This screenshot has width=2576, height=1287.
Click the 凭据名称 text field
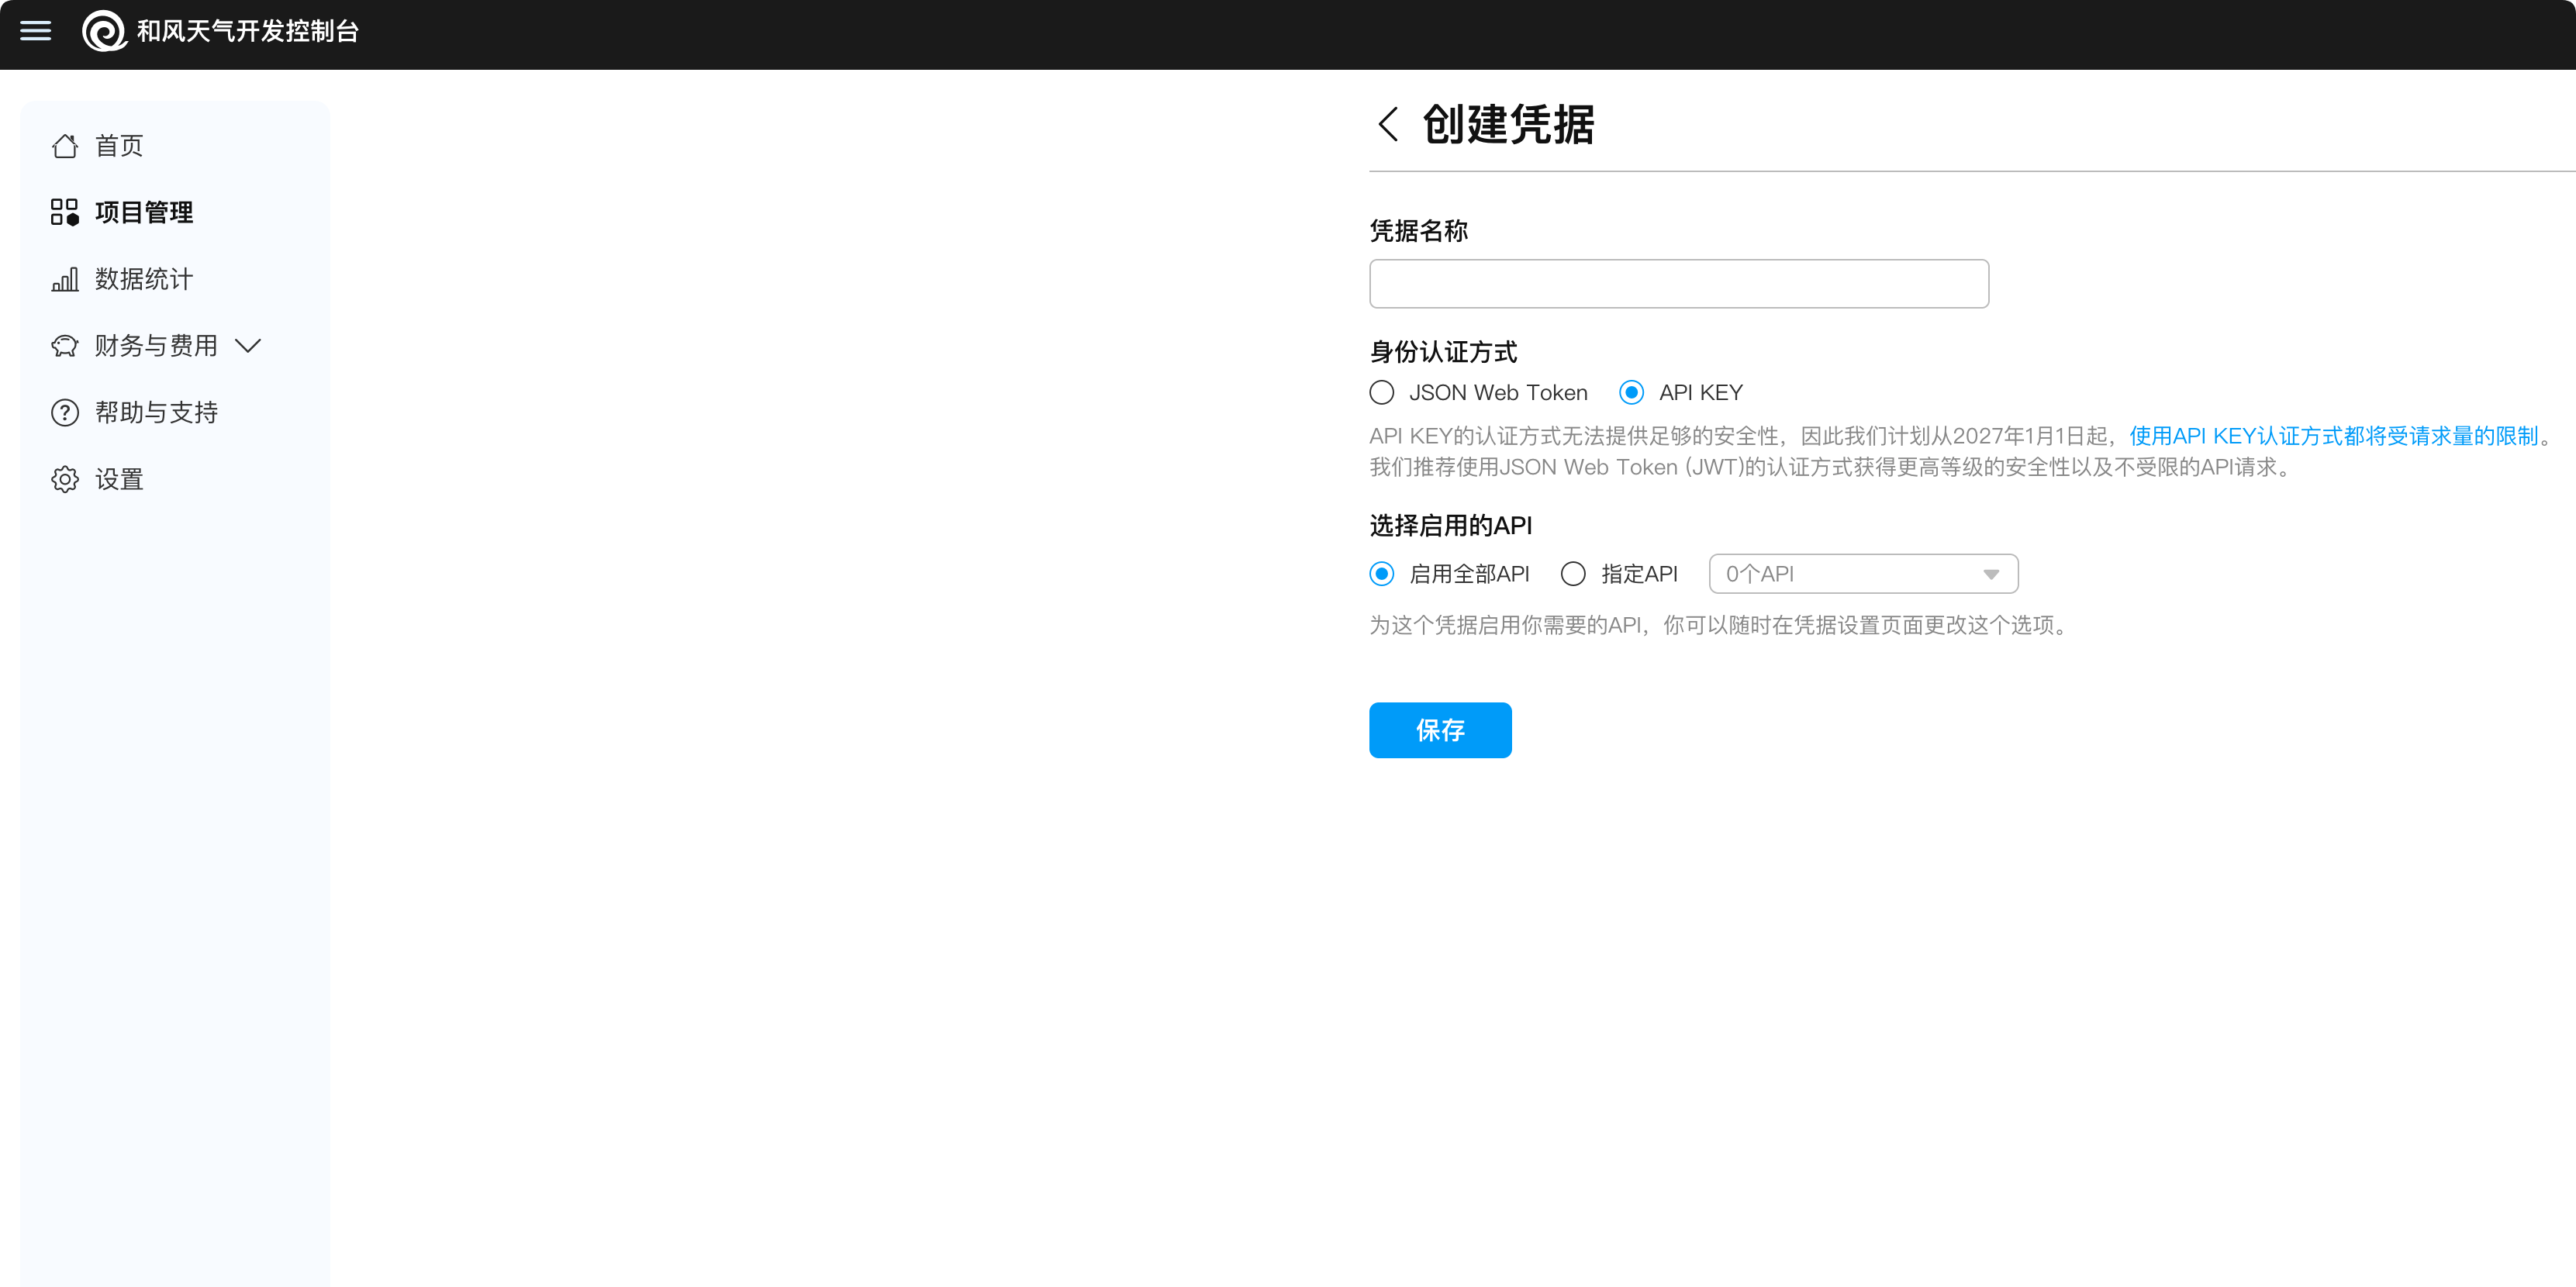[x=1678, y=284]
